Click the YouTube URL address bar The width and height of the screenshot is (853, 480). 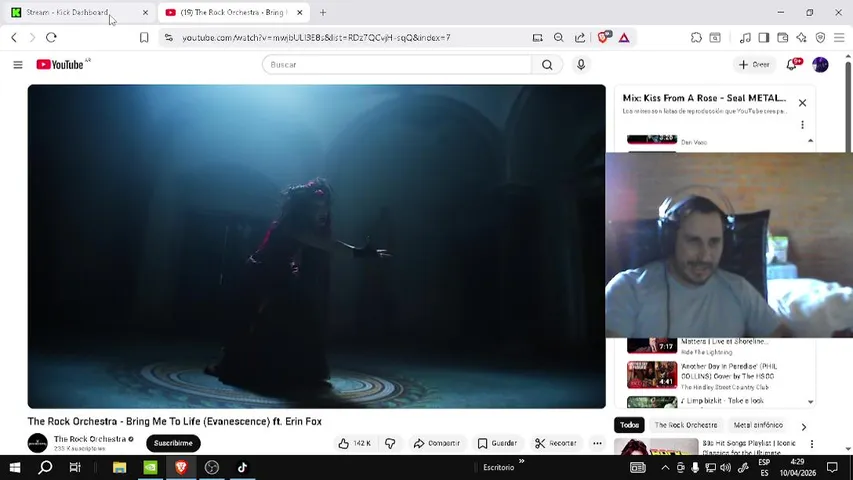pyautogui.click(x=317, y=38)
